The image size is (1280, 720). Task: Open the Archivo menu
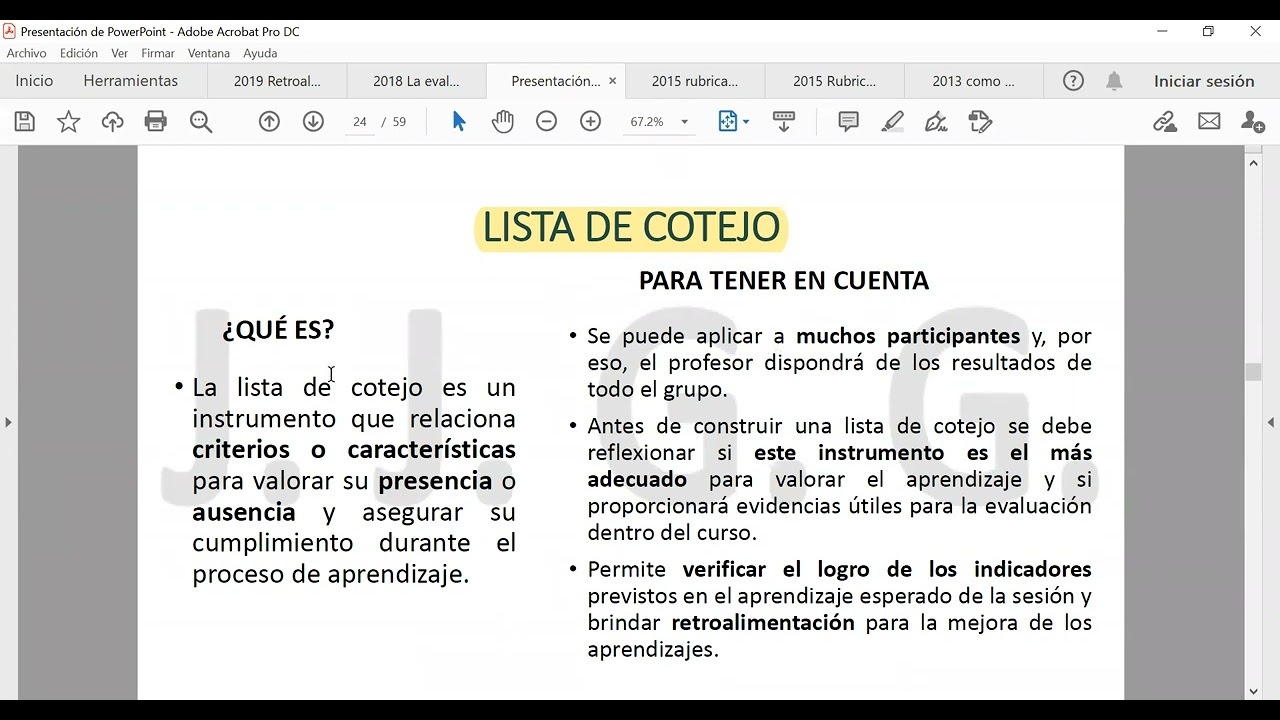point(26,53)
